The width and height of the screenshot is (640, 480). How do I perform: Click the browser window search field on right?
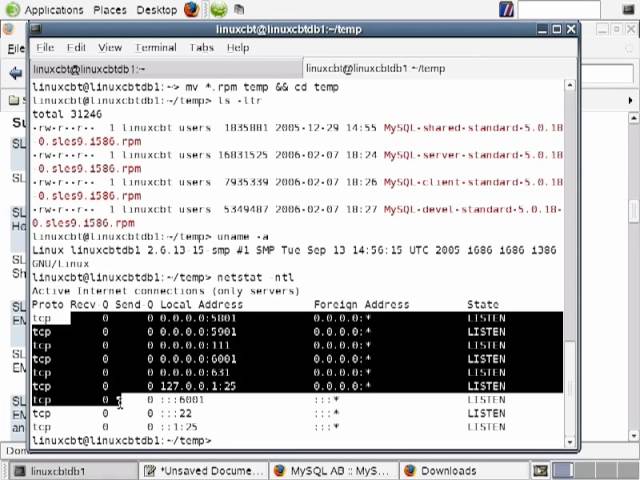tap(607, 74)
